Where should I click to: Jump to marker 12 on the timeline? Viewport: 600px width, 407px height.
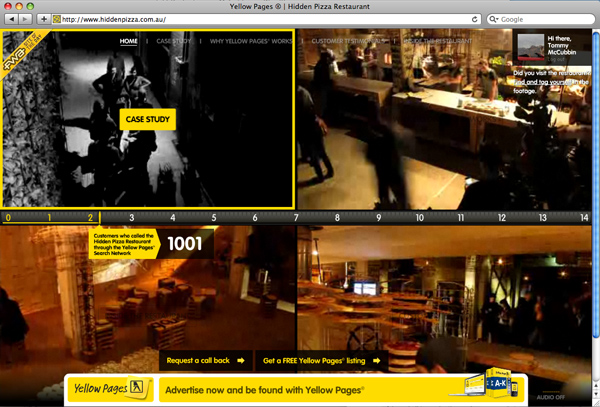pos(502,218)
